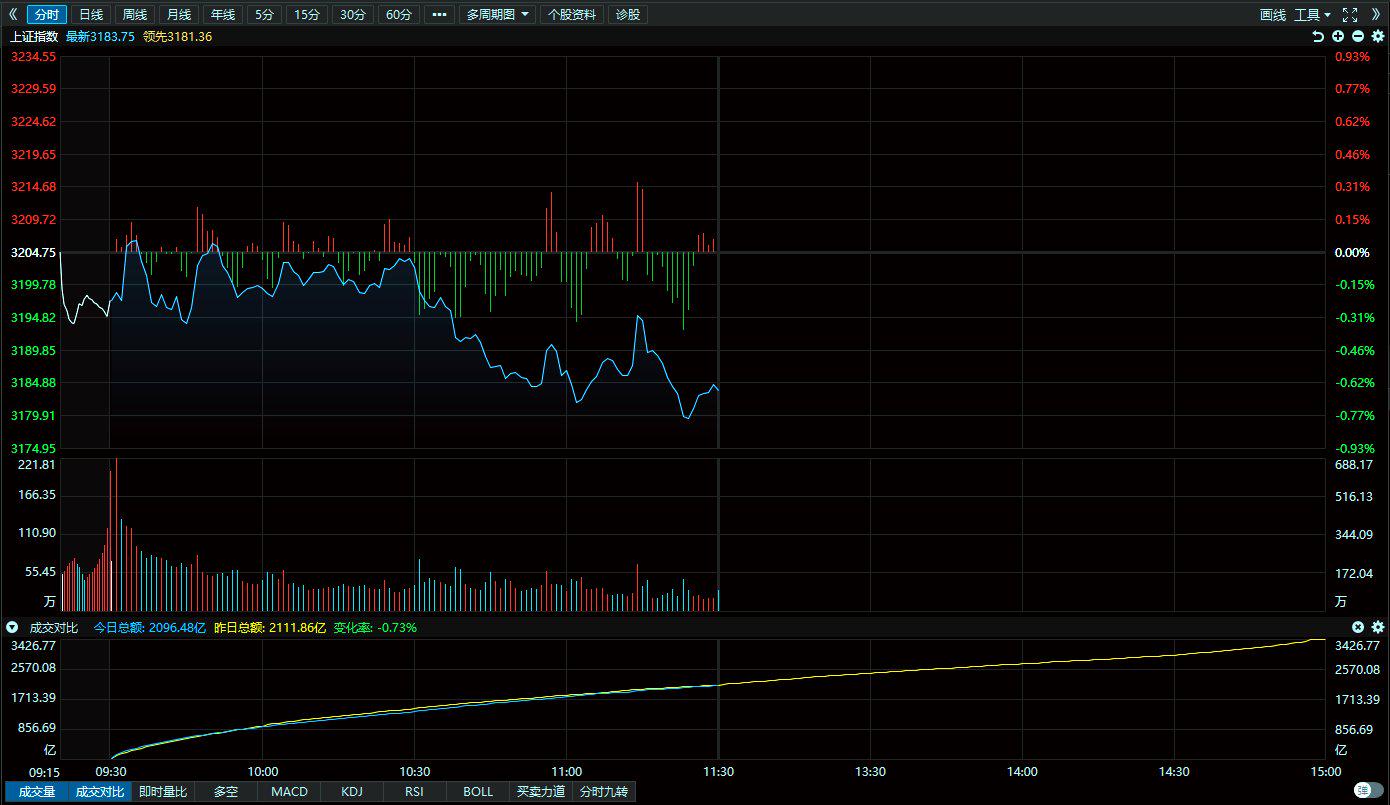Zoom in chart with the plus icon
This screenshot has width=1390, height=805.
1338,36
